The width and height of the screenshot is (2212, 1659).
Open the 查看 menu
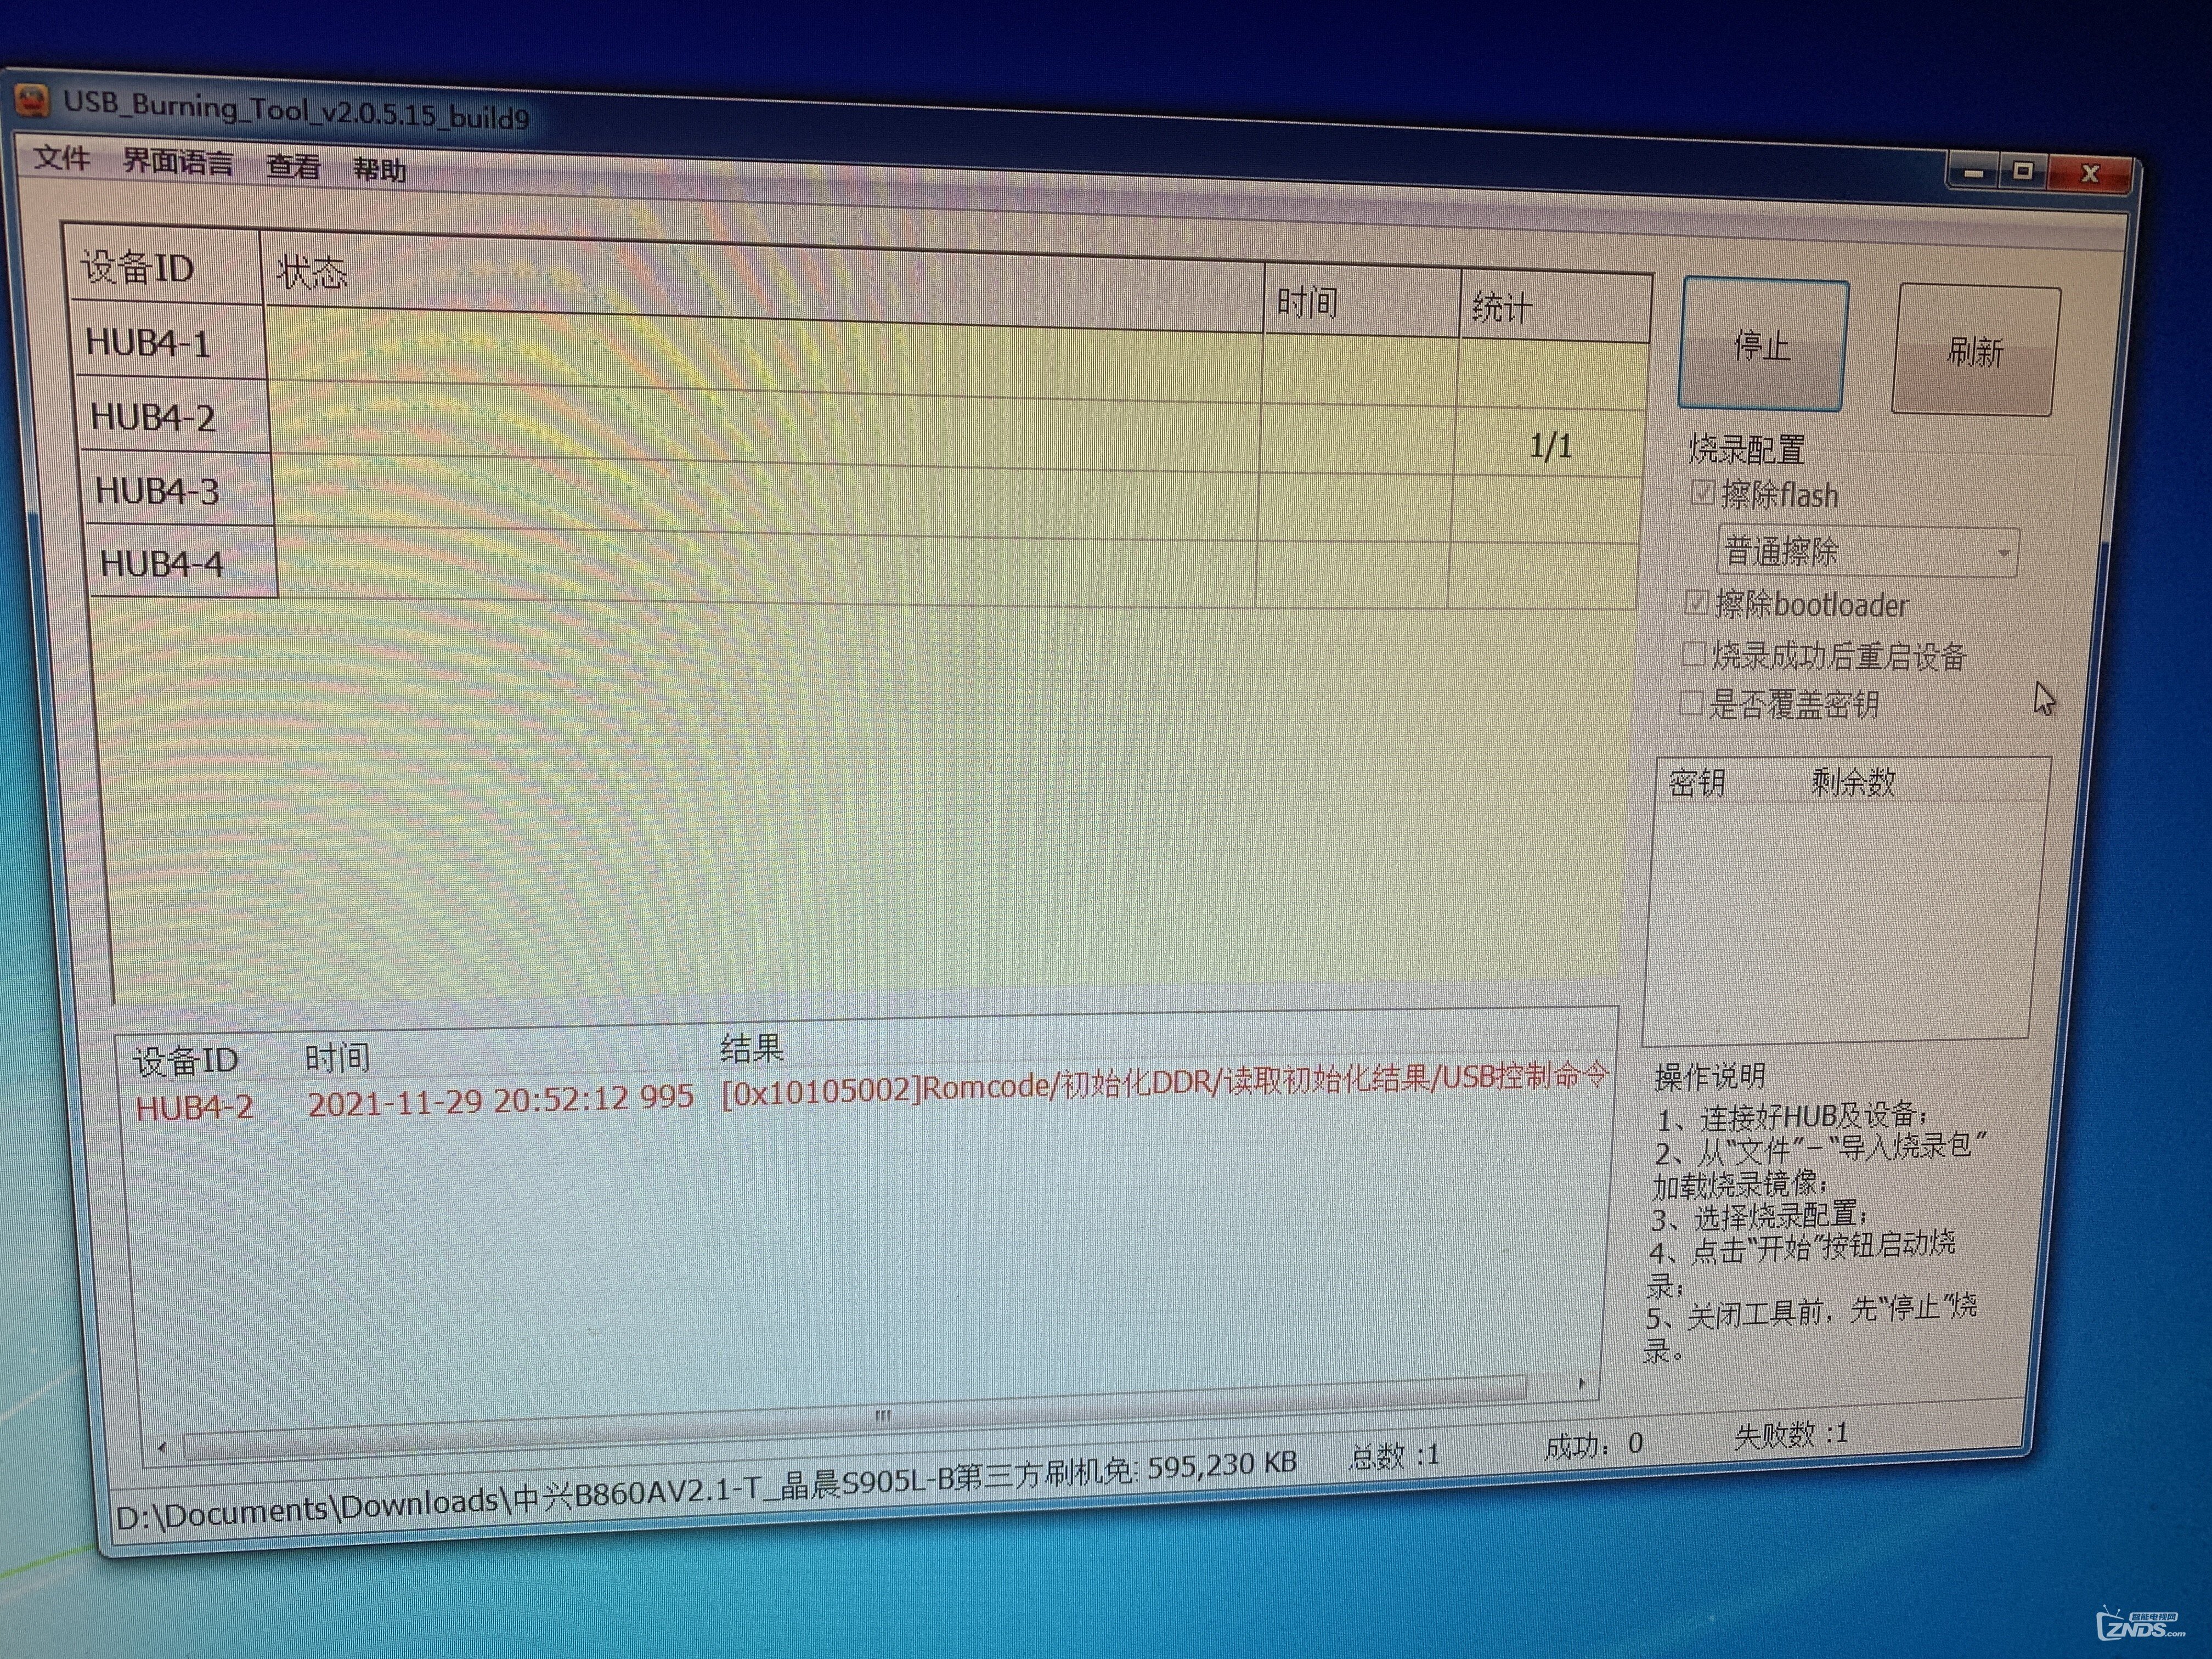(293, 166)
